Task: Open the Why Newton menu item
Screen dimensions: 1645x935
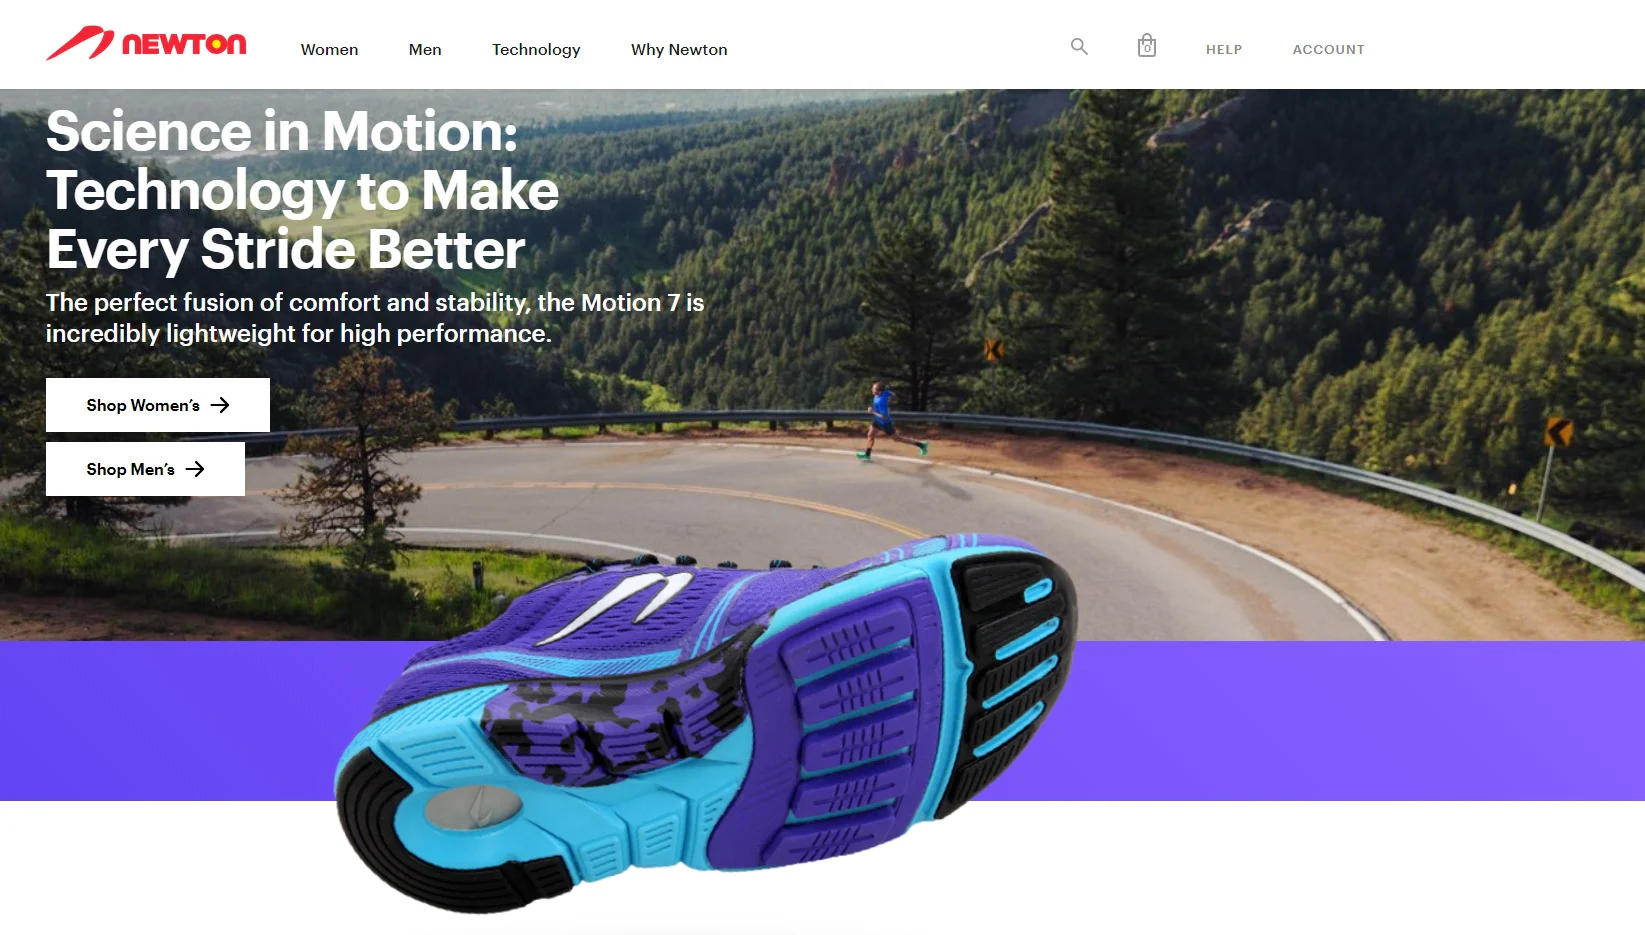Action: point(679,49)
